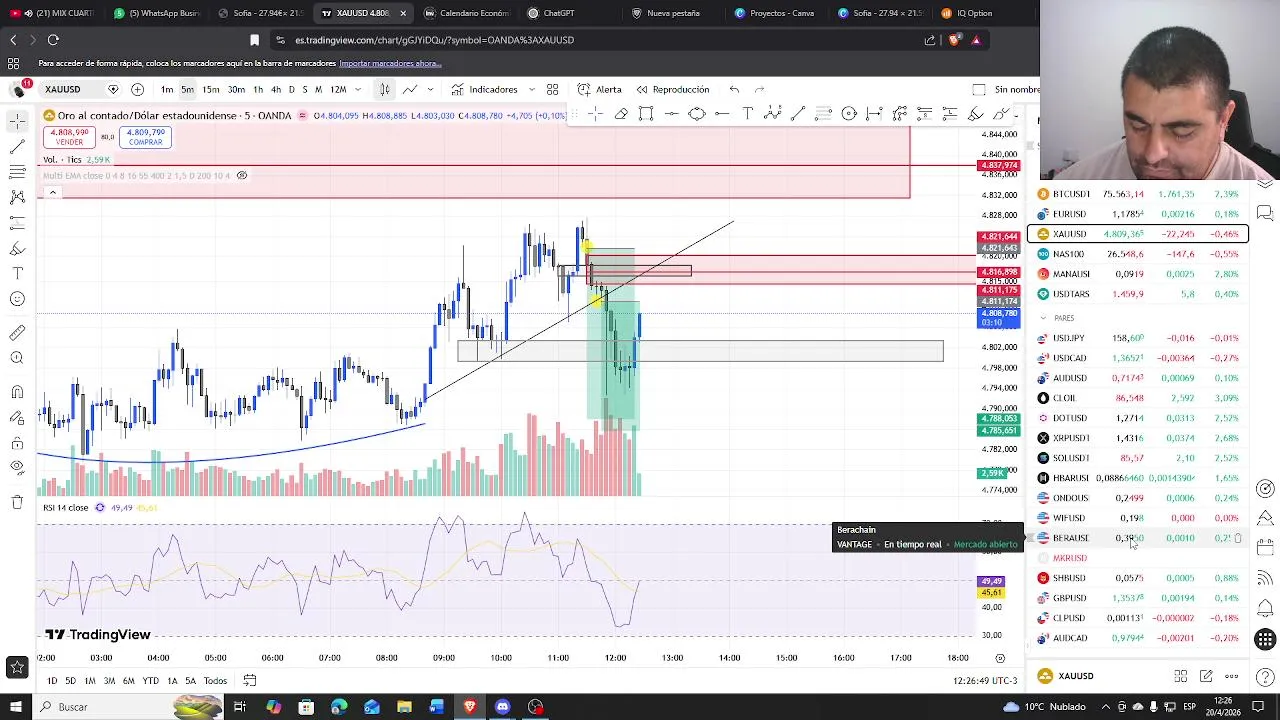
Task: Collapse the PARES watchlist section
Action: pyautogui.click(x=1043, y=318)
